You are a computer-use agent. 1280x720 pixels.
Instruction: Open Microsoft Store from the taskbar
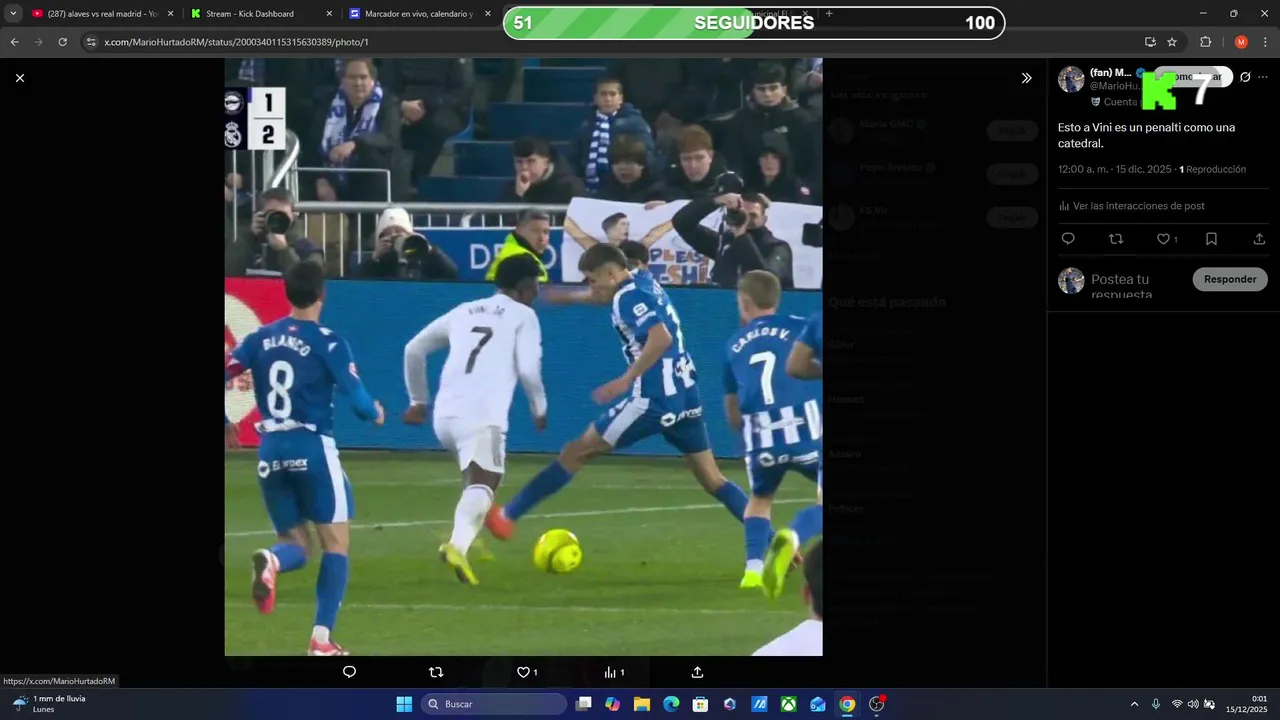point(701,704)
